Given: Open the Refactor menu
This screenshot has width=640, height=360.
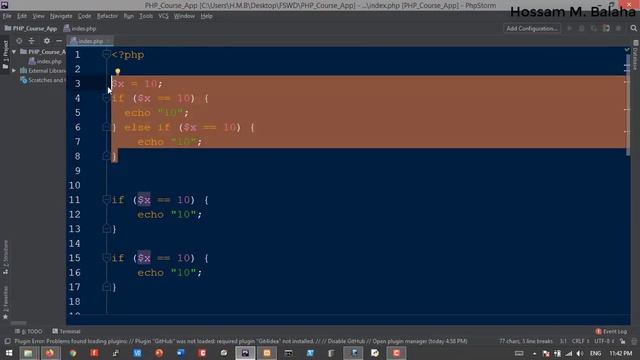Looking at the screenshot, I should pyautogui.click(x=107, y=16).
